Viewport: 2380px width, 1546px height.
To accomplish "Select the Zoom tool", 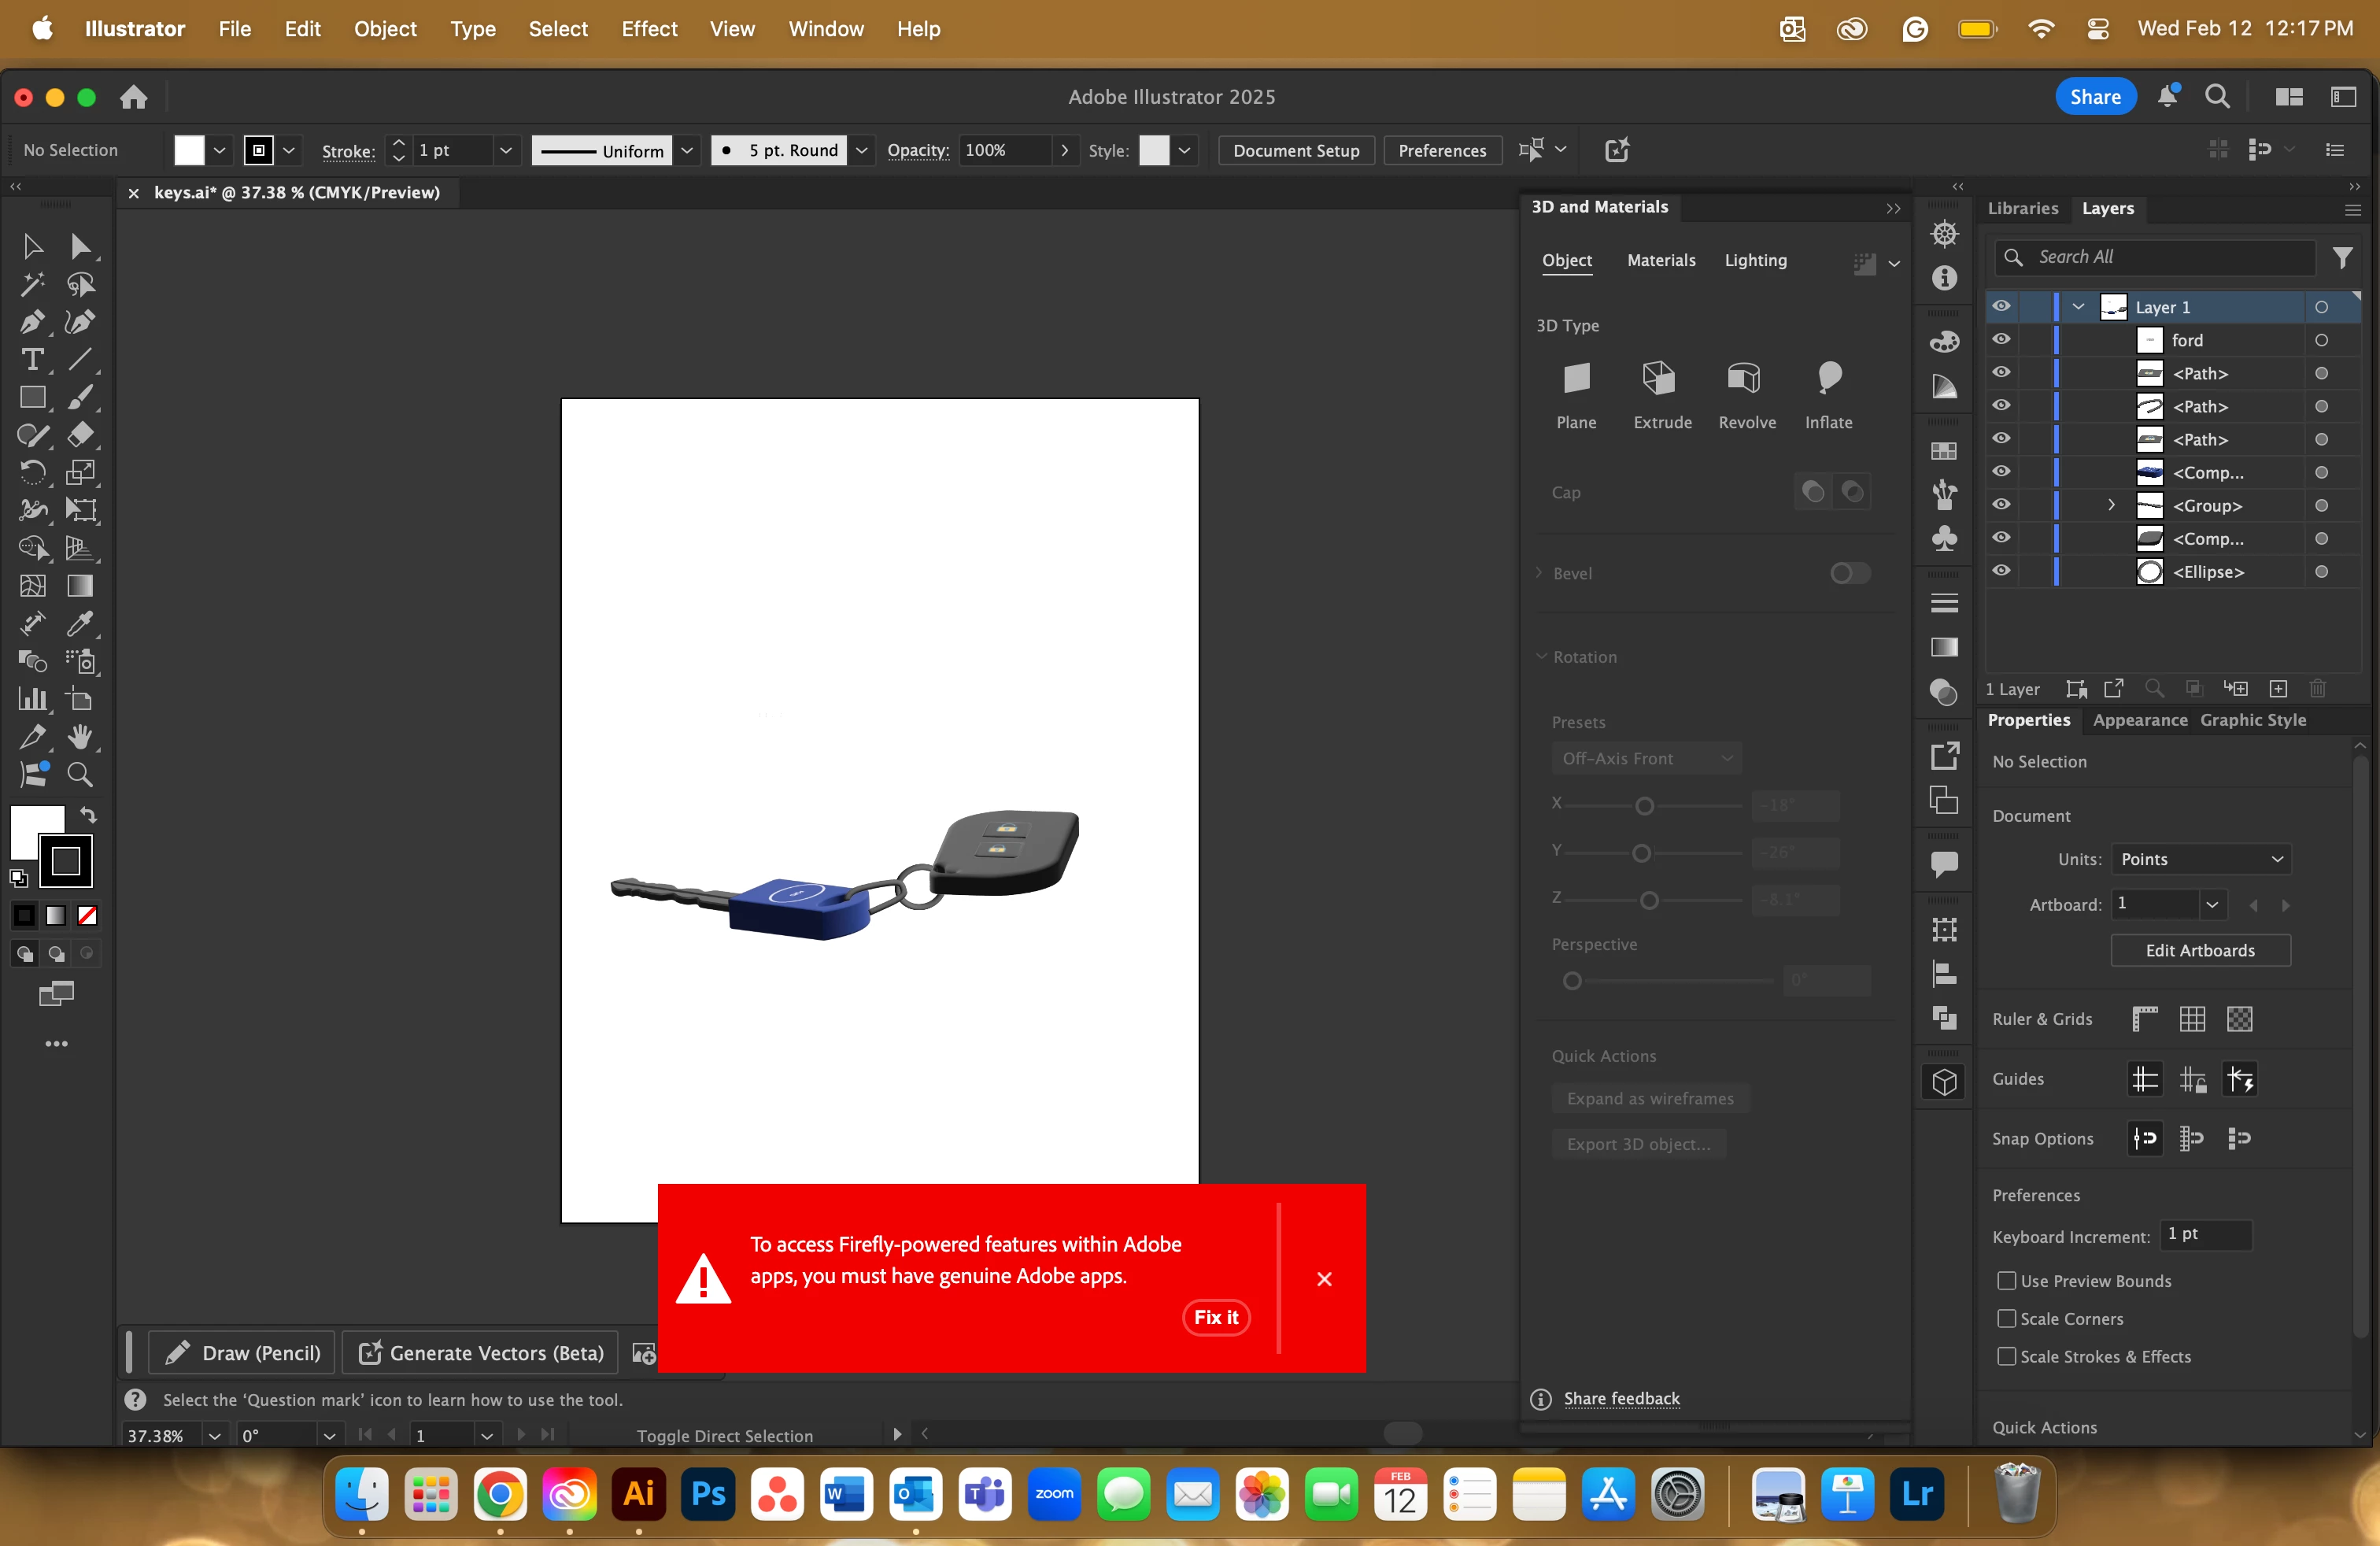I will tap(79, 774).
